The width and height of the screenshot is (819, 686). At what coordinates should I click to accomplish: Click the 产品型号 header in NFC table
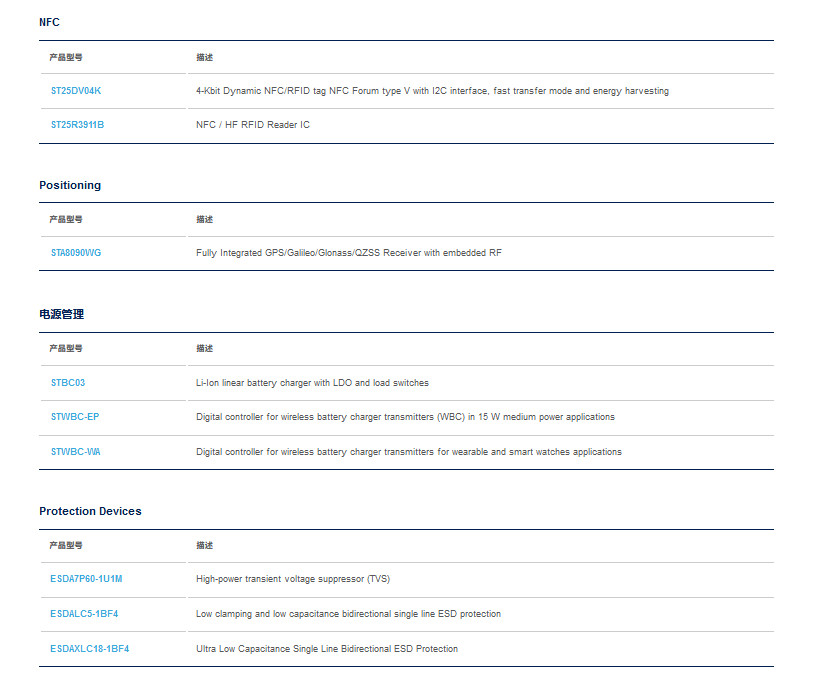coord(66,57)
